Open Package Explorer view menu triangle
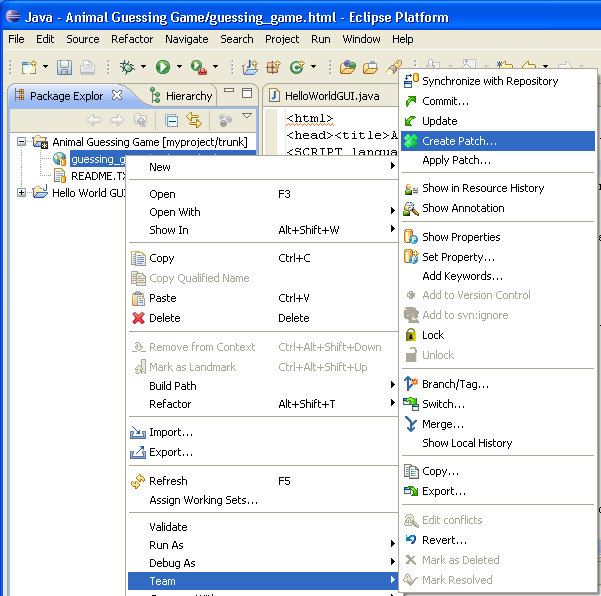The height and width of the screenshot is (596, 601). tap(247, 115)
